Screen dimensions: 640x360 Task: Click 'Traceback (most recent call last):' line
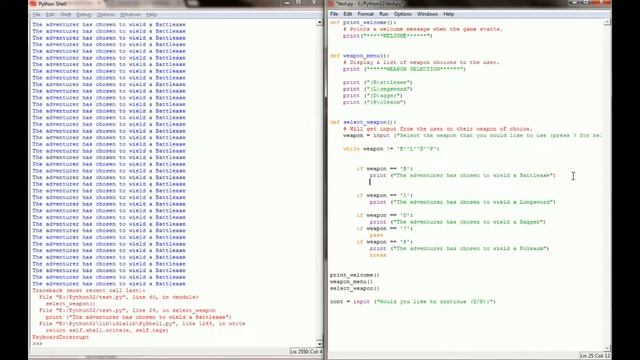[89, 291]
